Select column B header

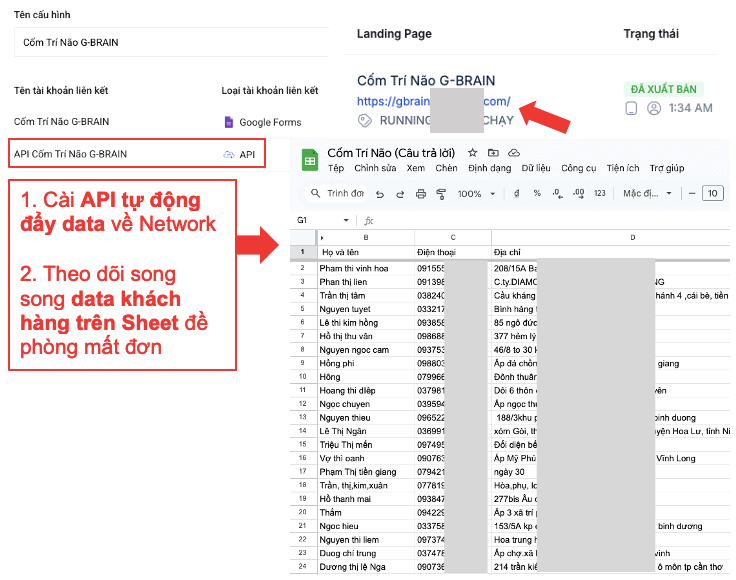[366, 237]
